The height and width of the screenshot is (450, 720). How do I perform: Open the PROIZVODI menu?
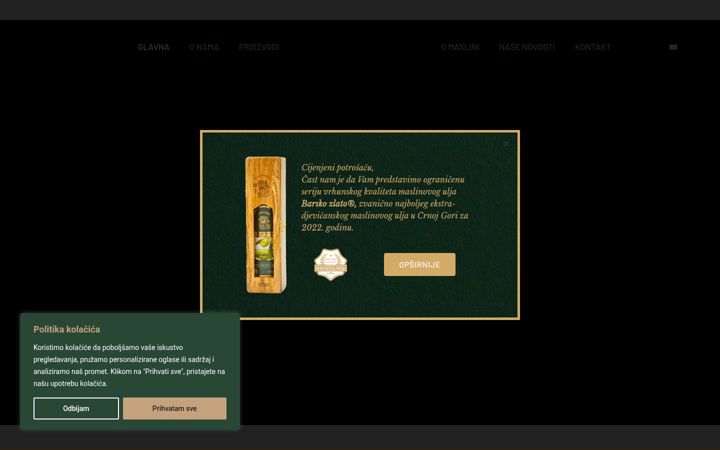click(x=259, y=47)
